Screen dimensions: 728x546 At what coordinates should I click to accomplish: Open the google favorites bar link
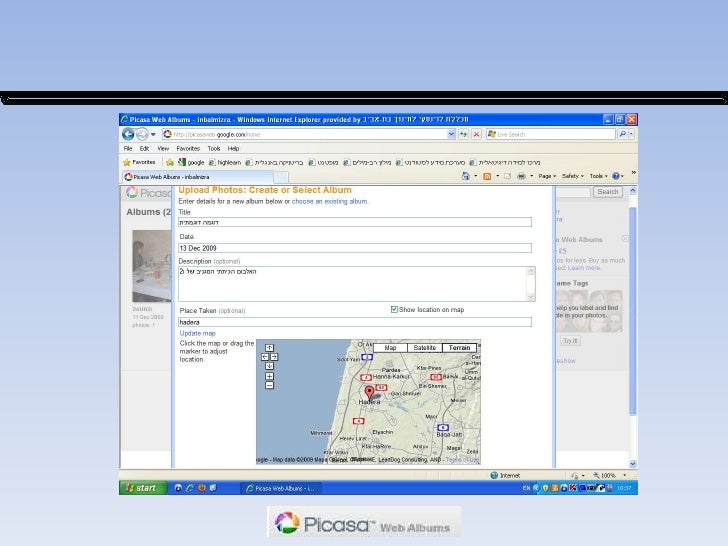pos(191,162)
